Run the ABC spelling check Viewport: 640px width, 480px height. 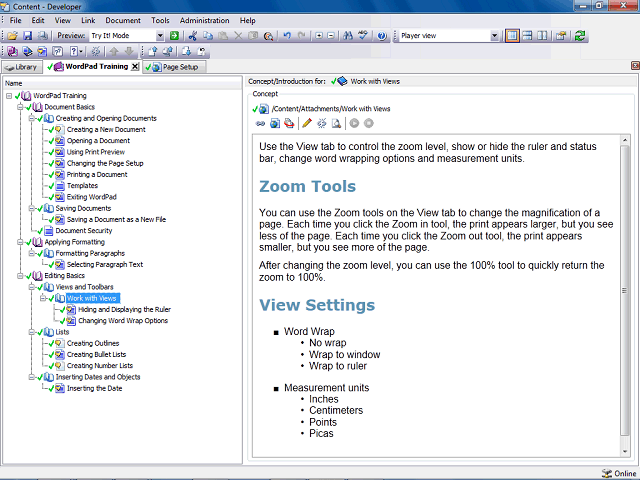point(363,36)
